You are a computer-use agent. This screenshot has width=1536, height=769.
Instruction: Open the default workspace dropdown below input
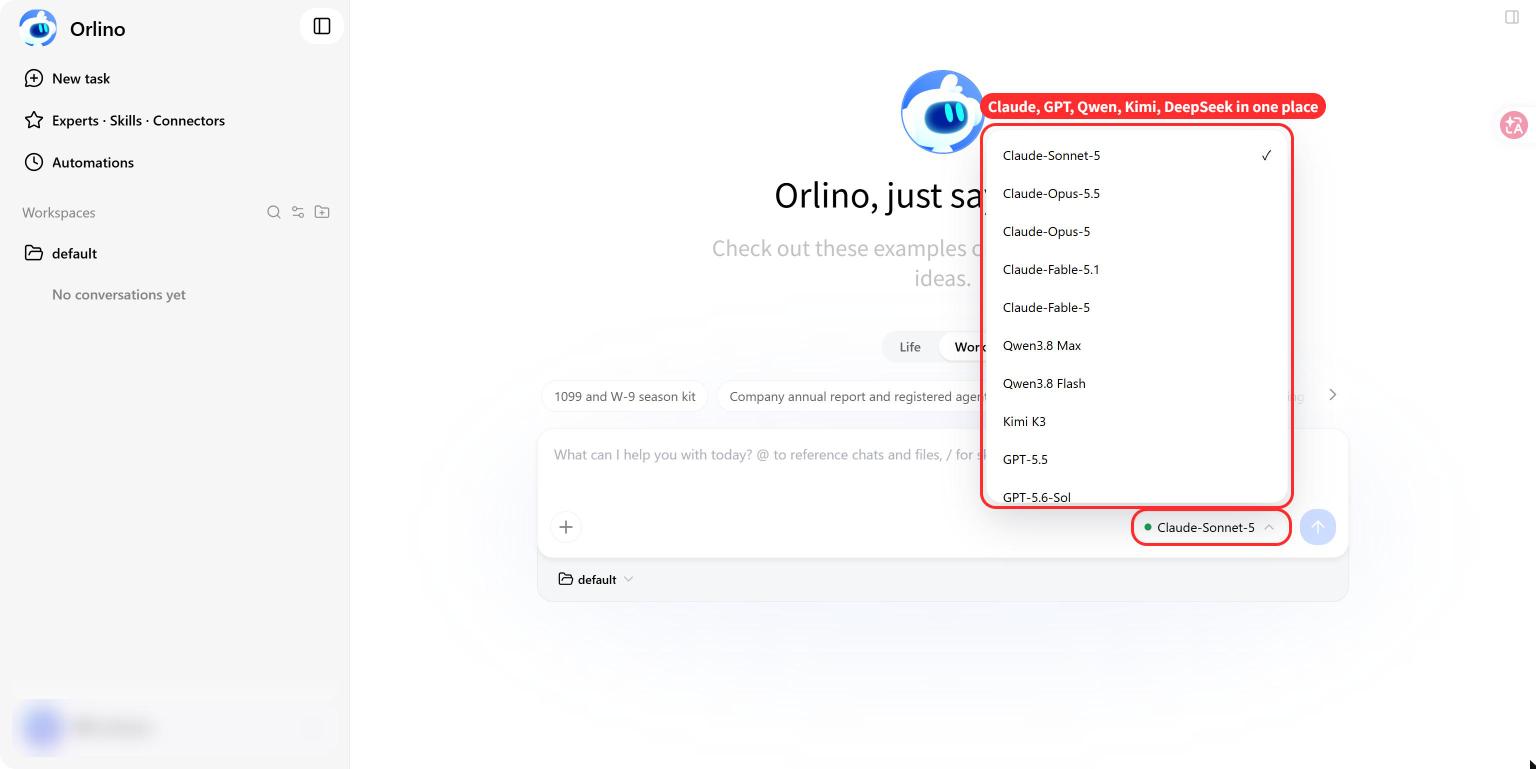(596, 579)
